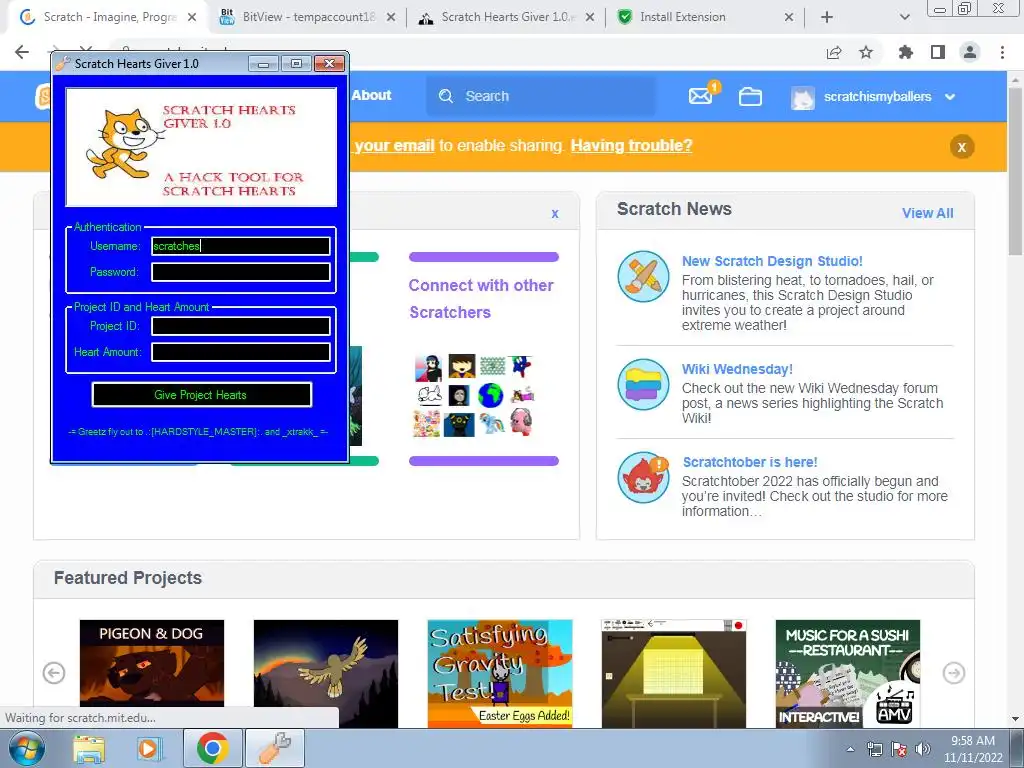Open the Scratch messages envelope icon
The width and height of the screenshot is (1024, 768).
[700, 97]
